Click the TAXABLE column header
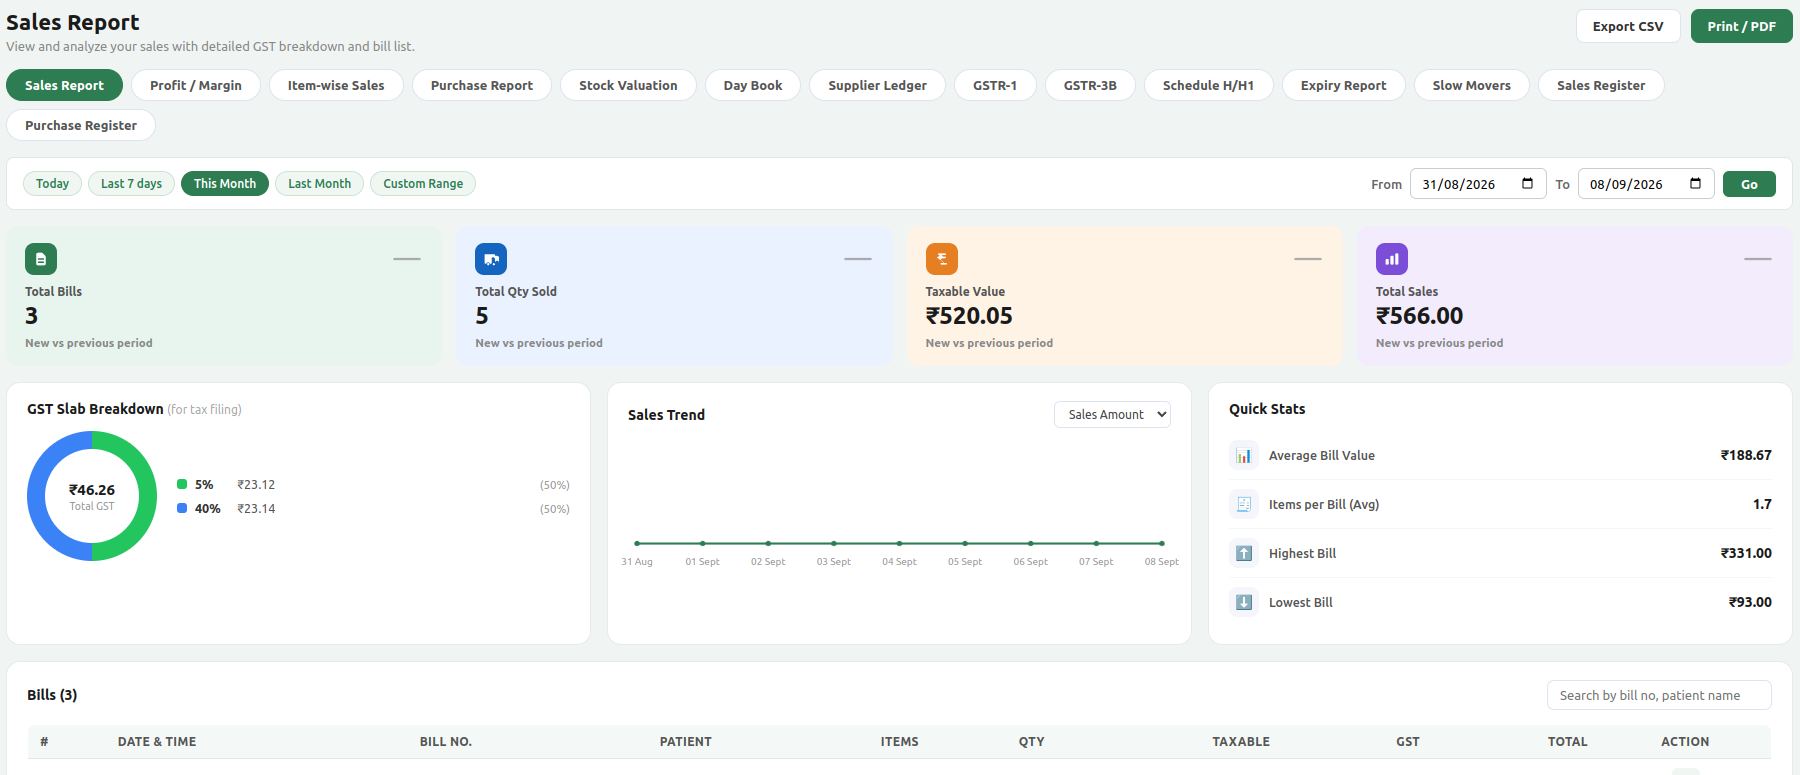The height and width of the screenshot is (775, 1800). [x=1241, y=742]
